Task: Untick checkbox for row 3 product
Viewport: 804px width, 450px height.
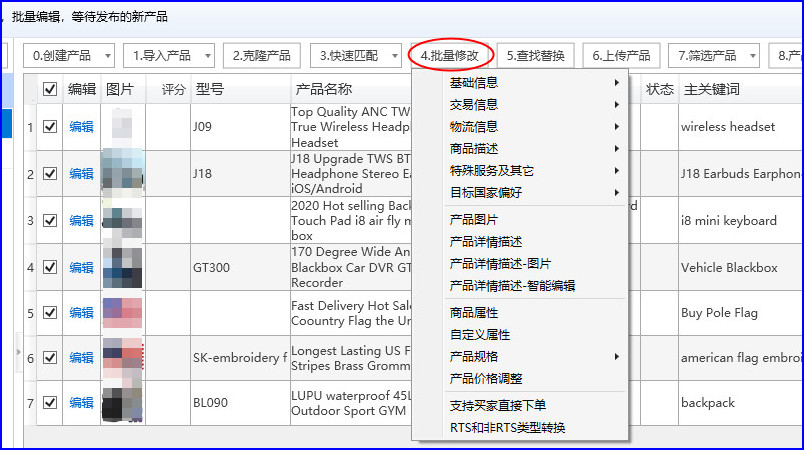Action: [x=50, y=220]
